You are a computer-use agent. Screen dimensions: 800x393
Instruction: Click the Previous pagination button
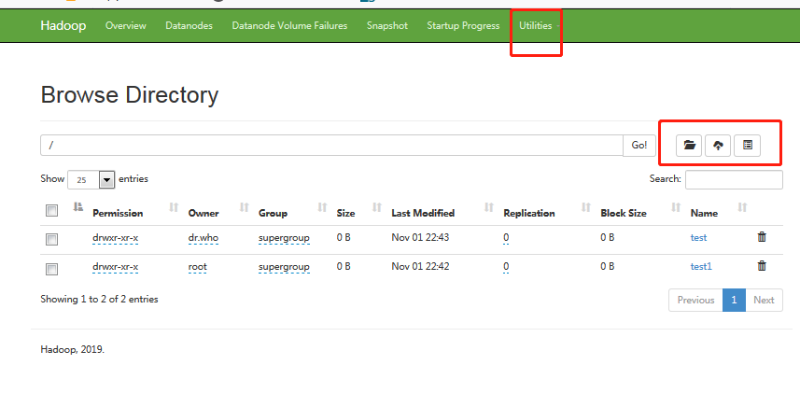(x=695, y=300)
